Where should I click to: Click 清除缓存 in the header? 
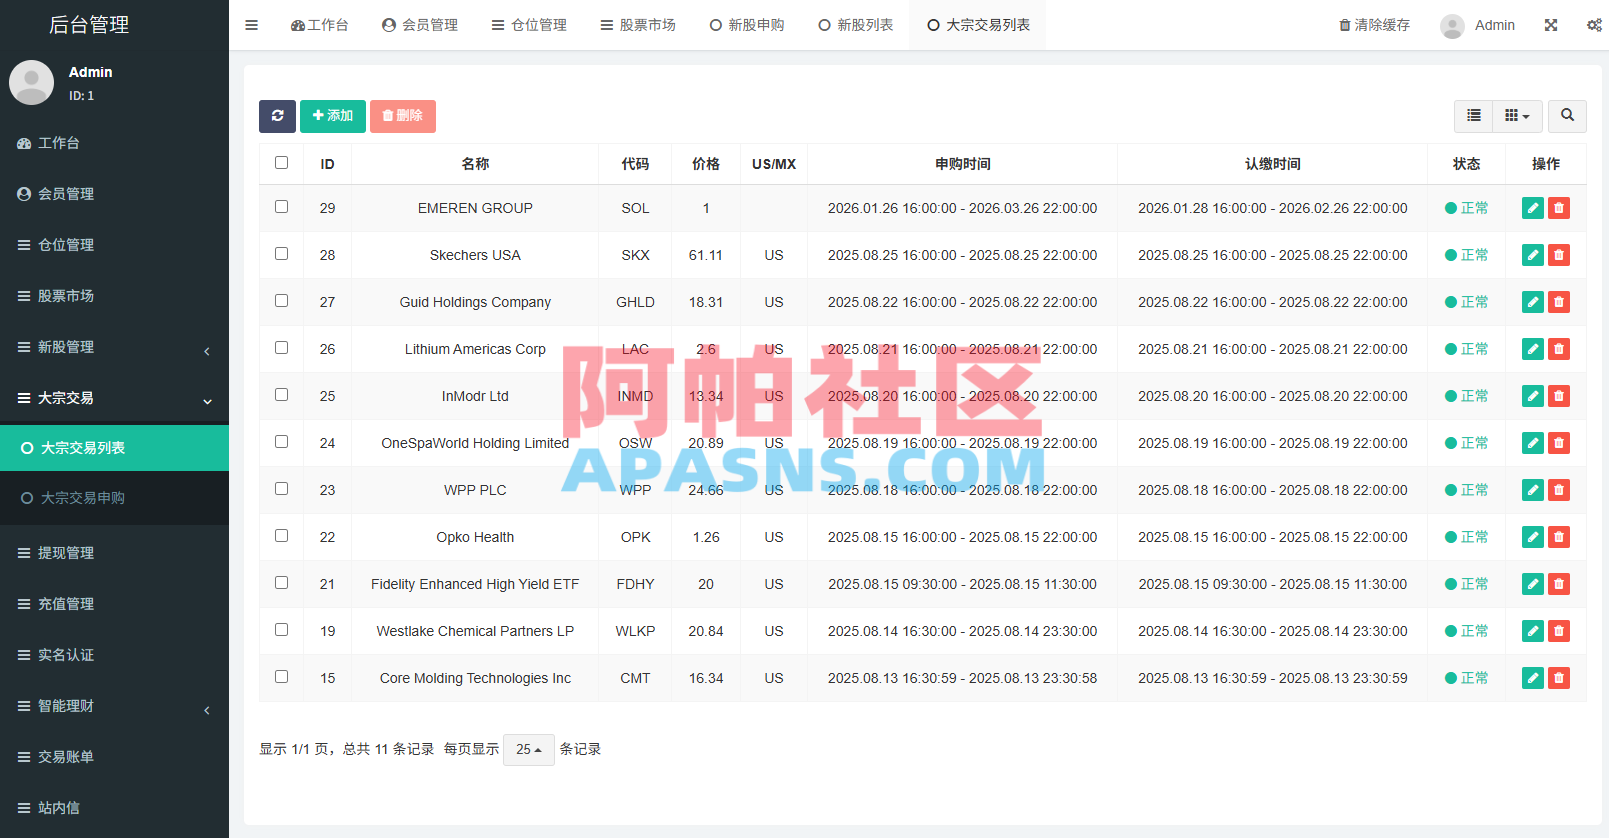pos(1374,25)
